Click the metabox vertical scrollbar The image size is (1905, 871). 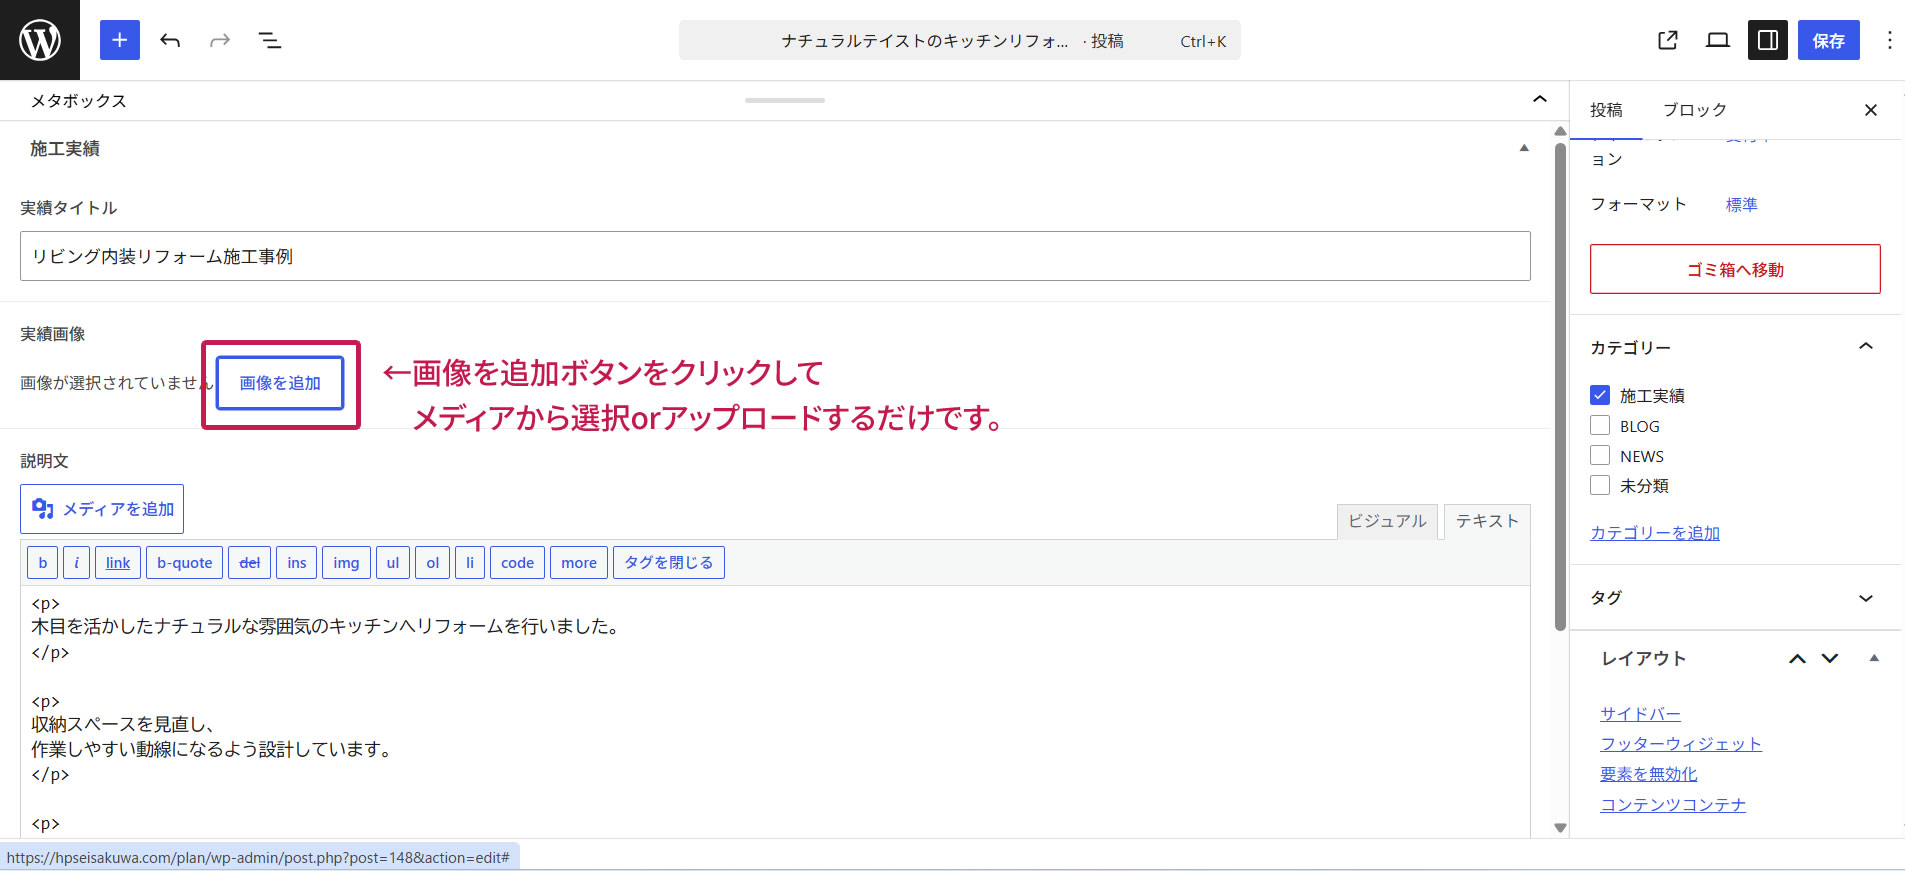coord(1560,386)
